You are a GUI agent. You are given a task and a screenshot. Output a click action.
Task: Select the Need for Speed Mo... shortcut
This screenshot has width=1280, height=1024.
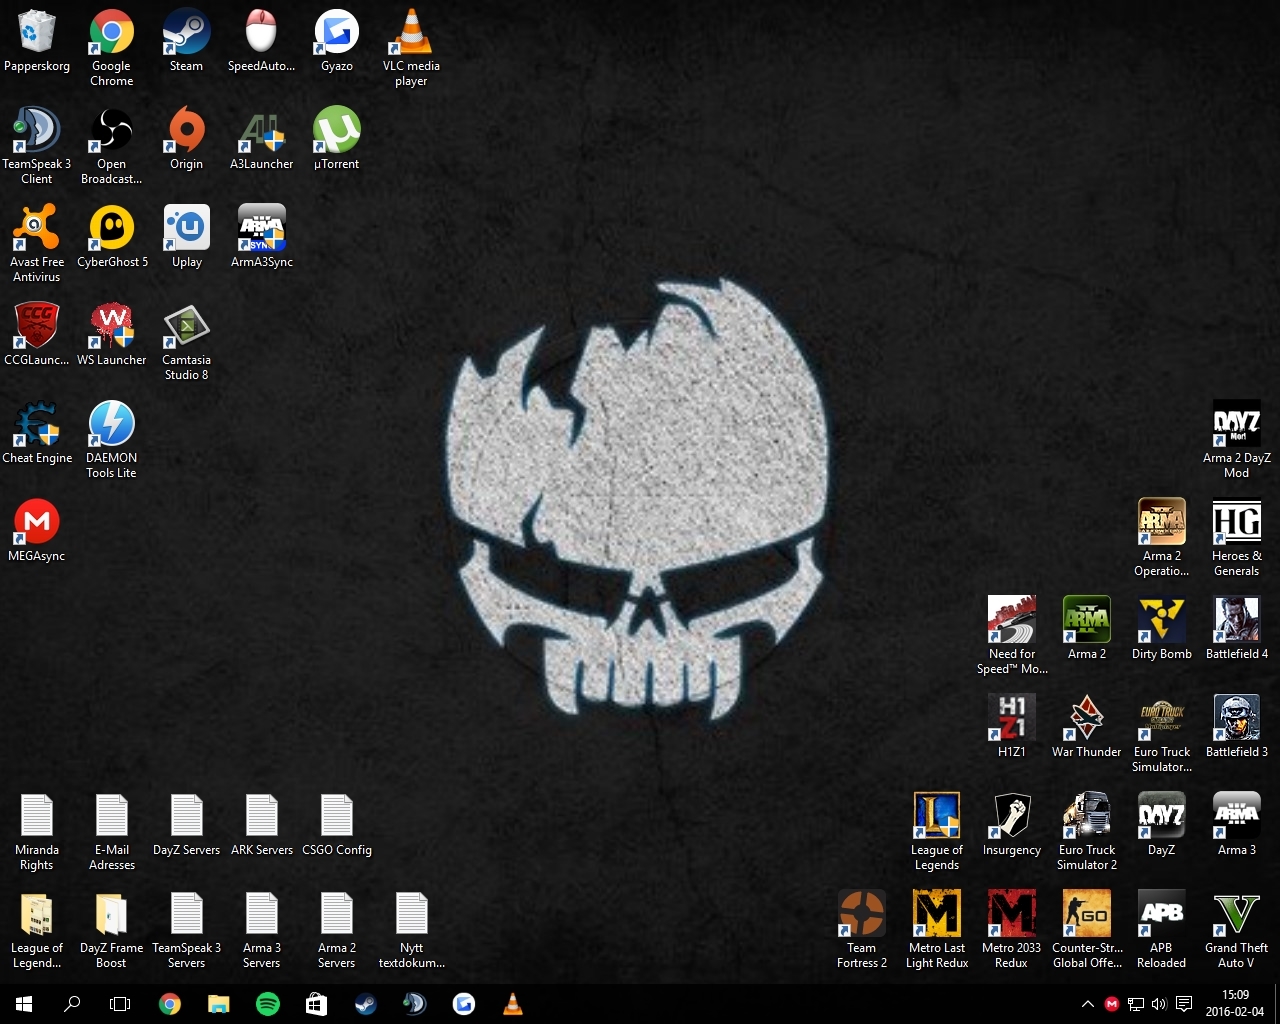point(1012,636)
